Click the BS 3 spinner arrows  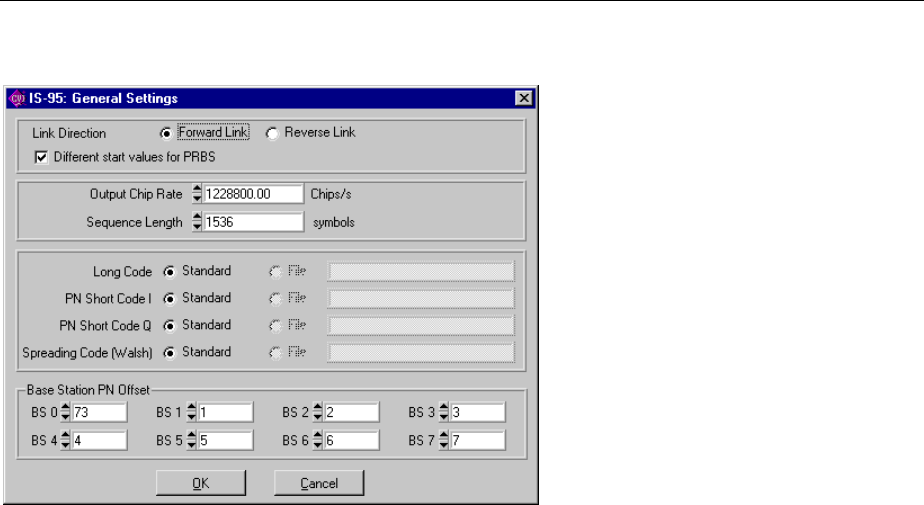[x=444, y=412]
